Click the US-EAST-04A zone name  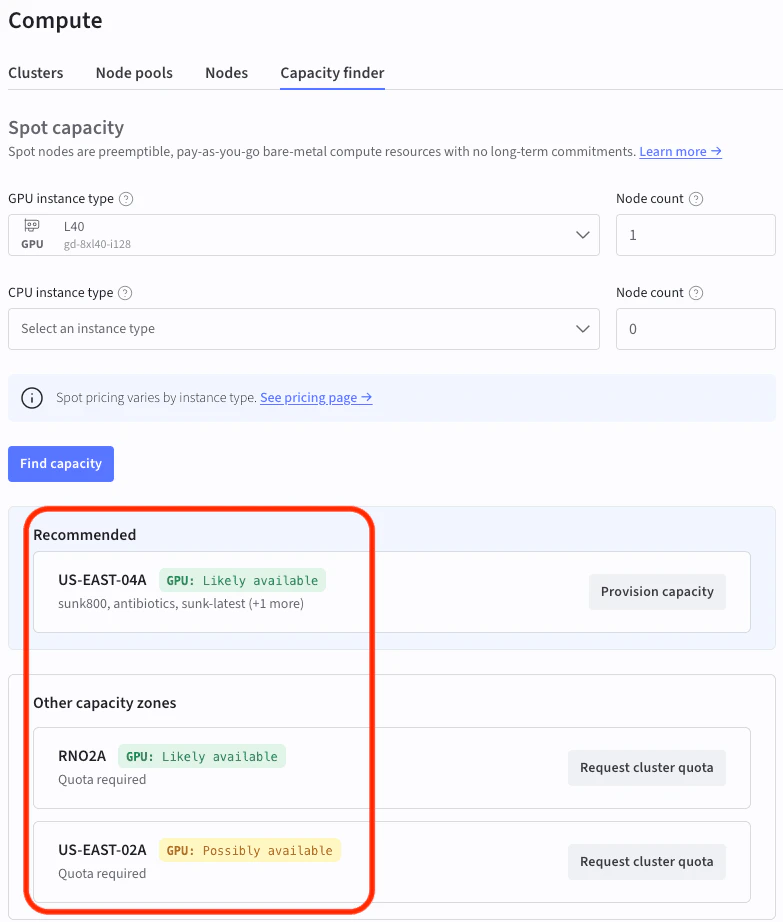pos(102,580)
